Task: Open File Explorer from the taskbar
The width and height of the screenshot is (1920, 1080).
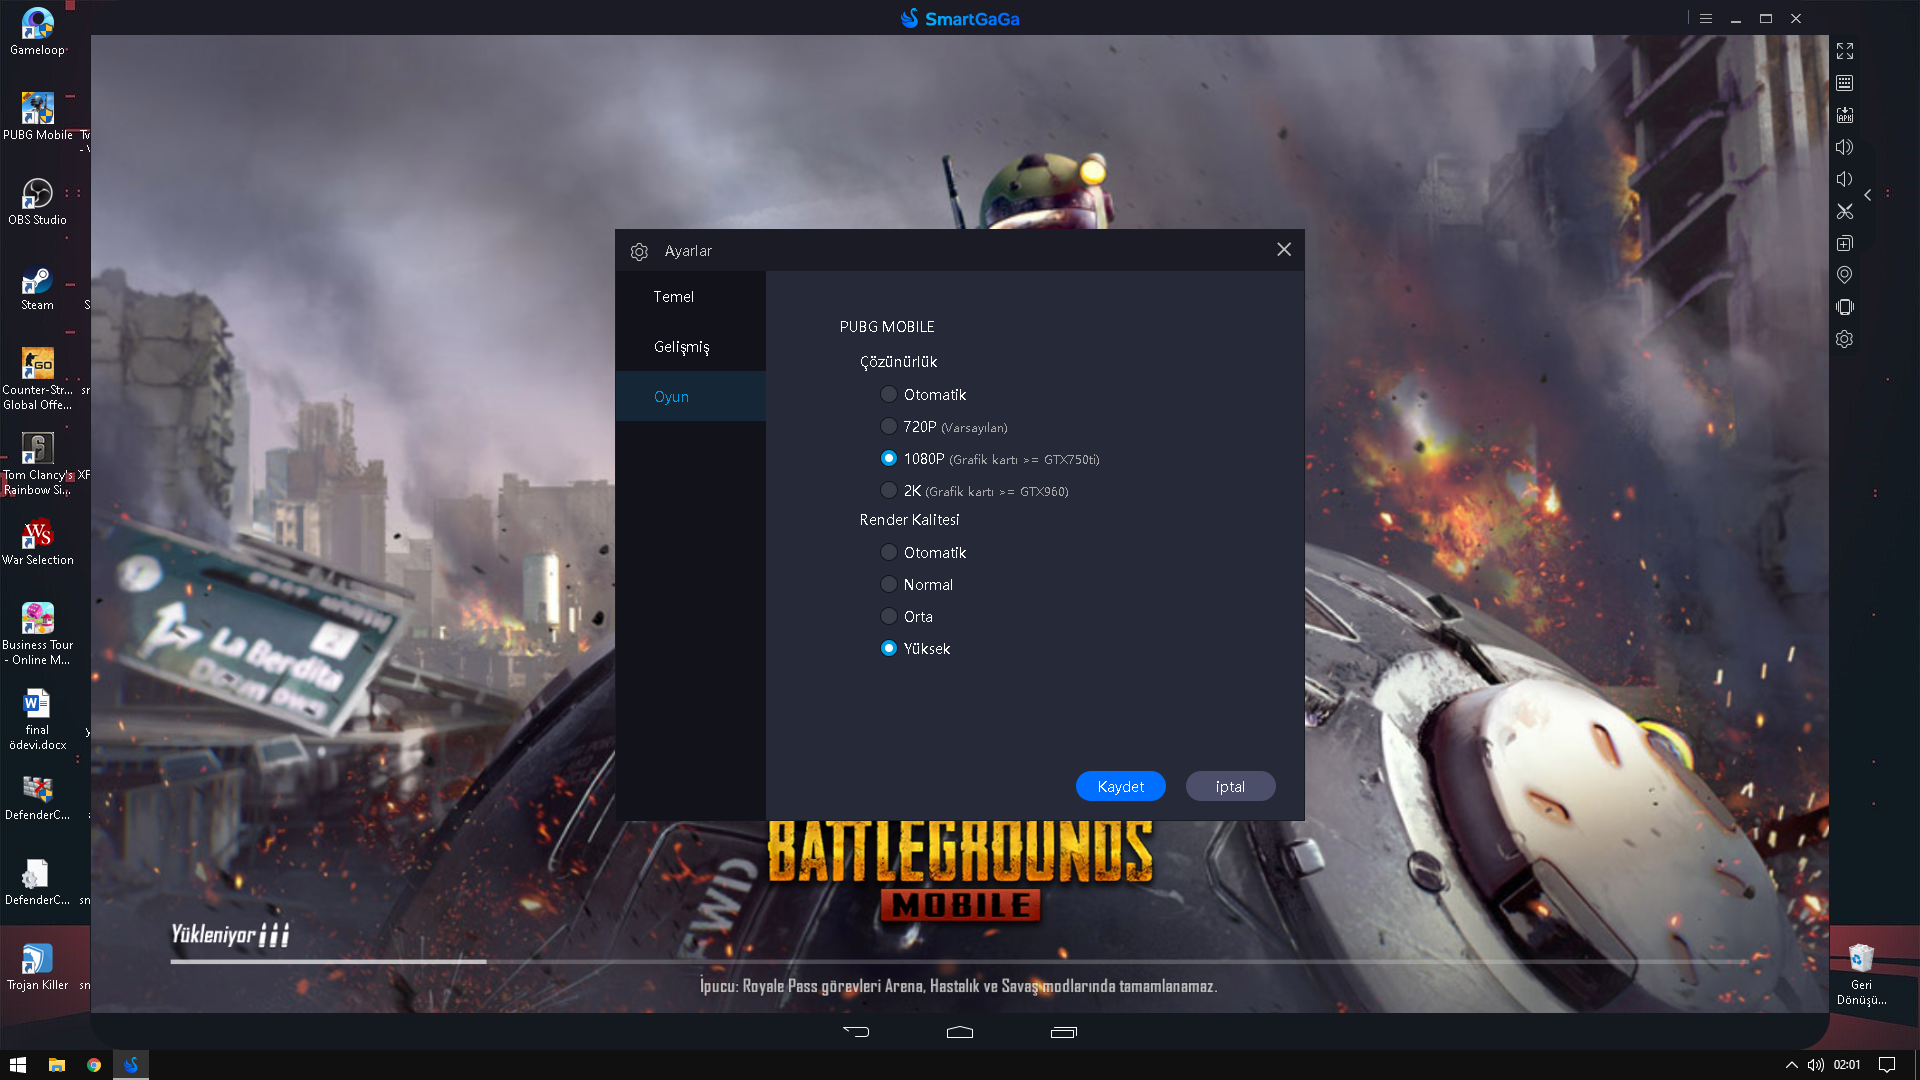Action: coord(57,1065)
